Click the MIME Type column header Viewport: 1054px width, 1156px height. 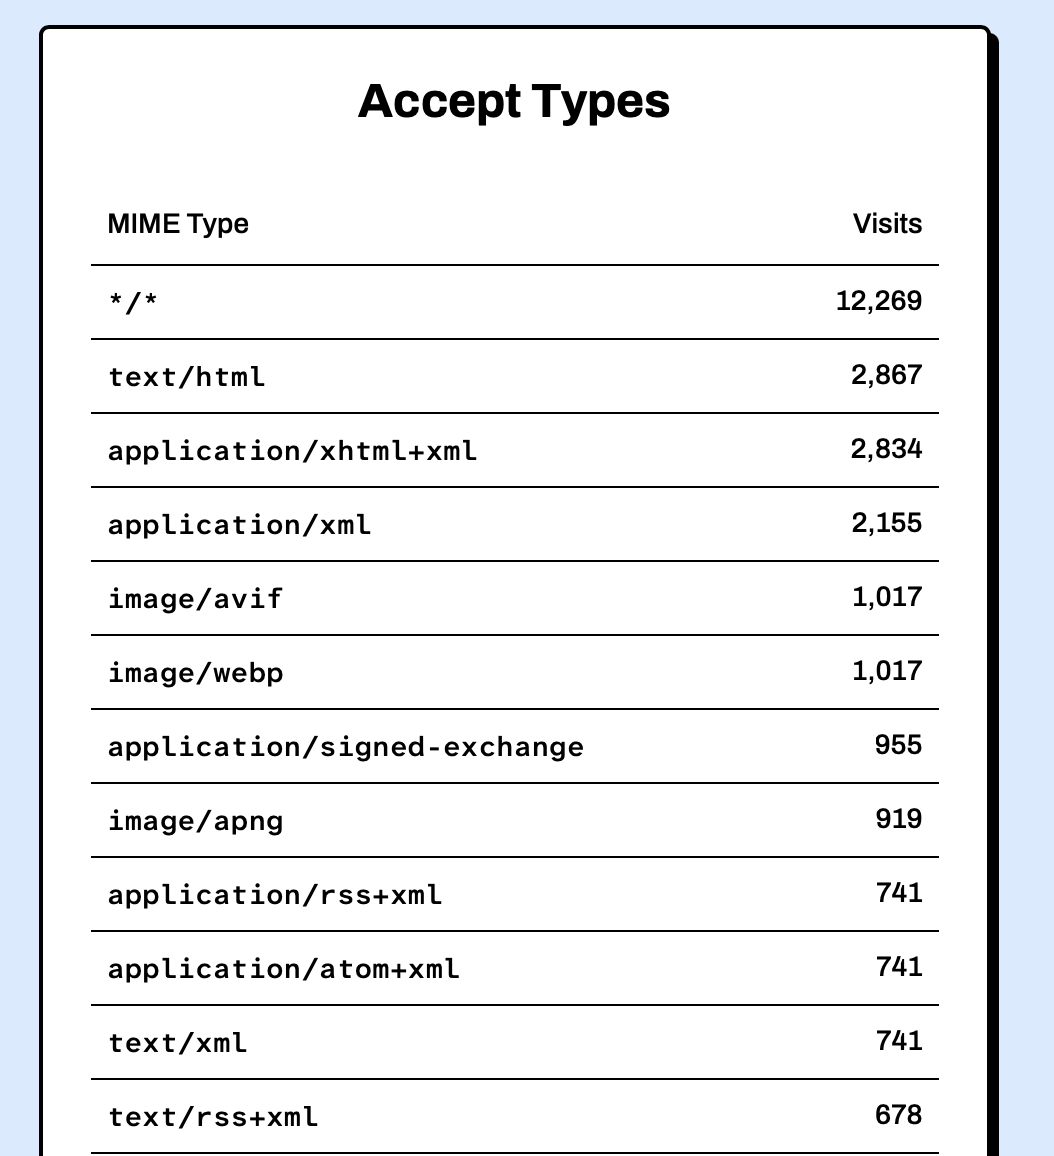pyautogui.click(x=178, y=224)
